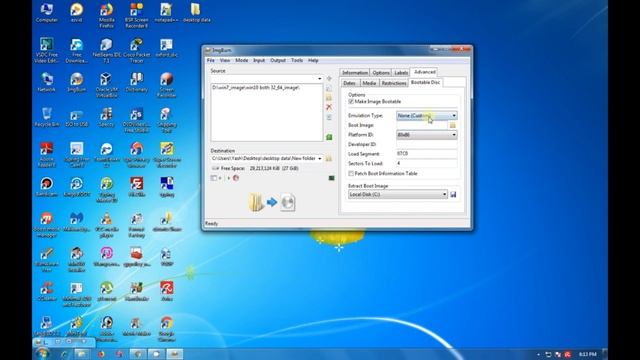Open the VSDC Free Video Editor shortcut
This screenshot has height=360, width=640.
47,51
